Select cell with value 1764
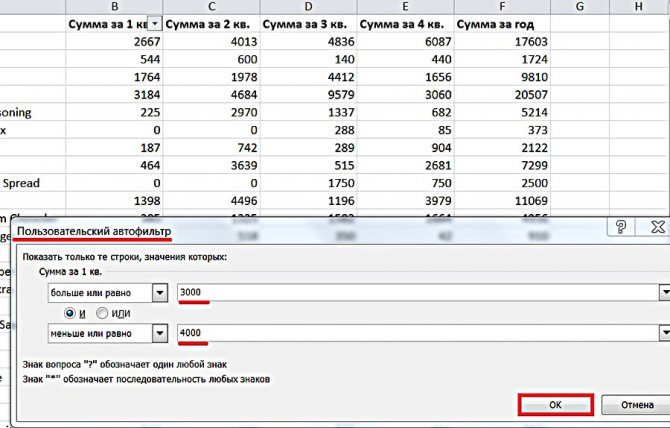Image resolution: width=670 pixels, height=428 pixels. click(x=114, y=77)
